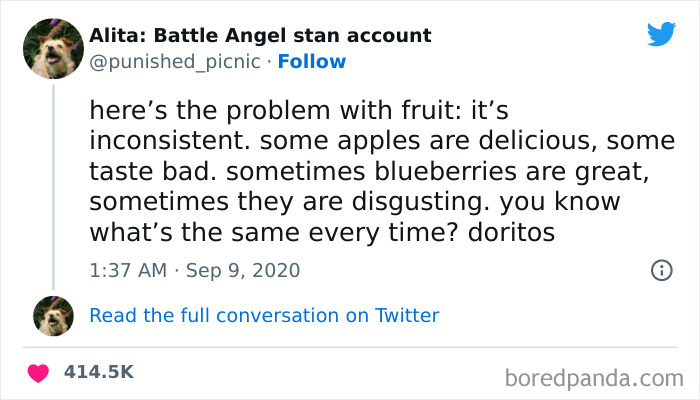700x400 pixels.
Task: Open the large dog profile avatar
Action: pos(52,49)
